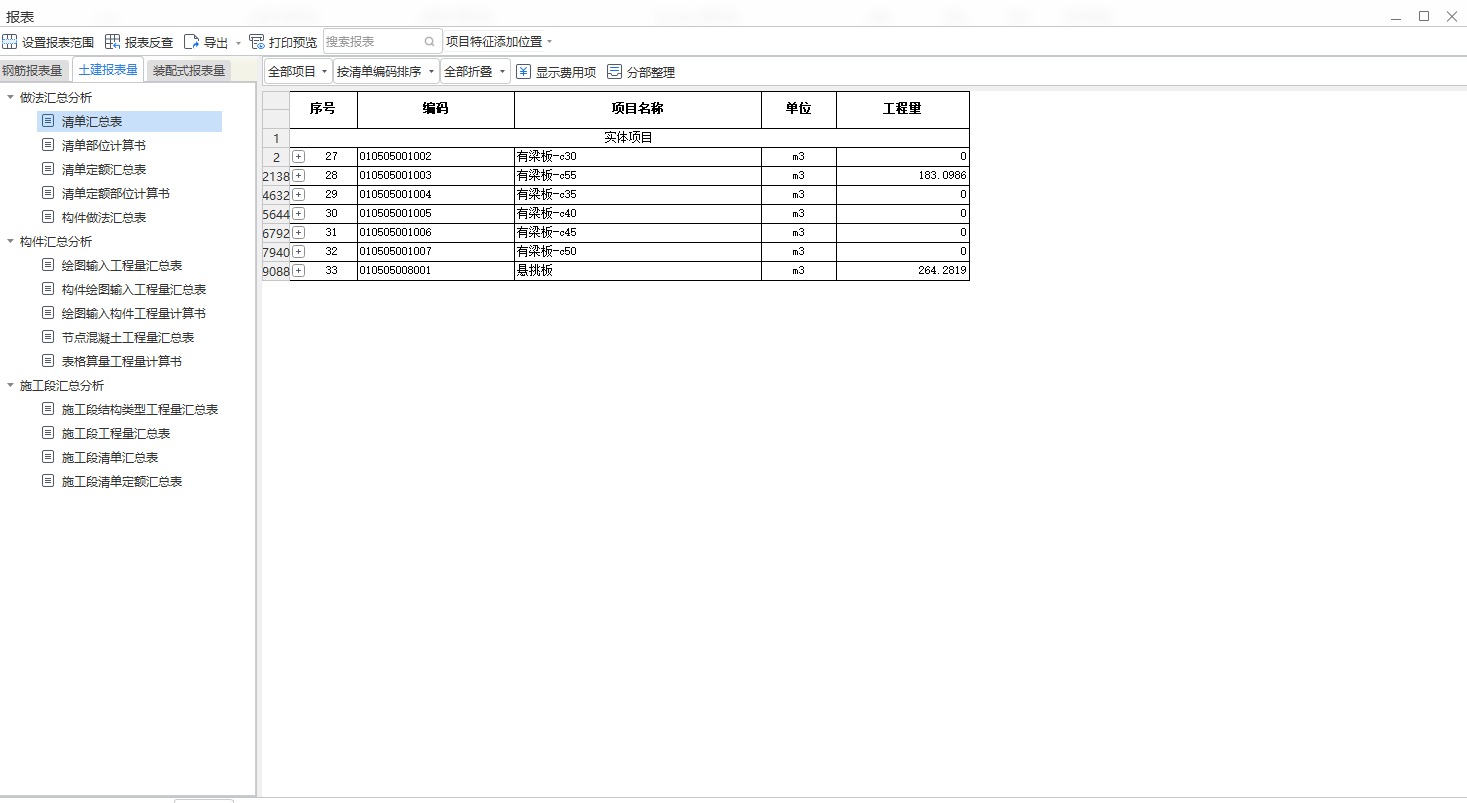Expand row 27 有梁板-c30 plus box
Screen dimensions: 1467x803
click(x=298, y=157)
